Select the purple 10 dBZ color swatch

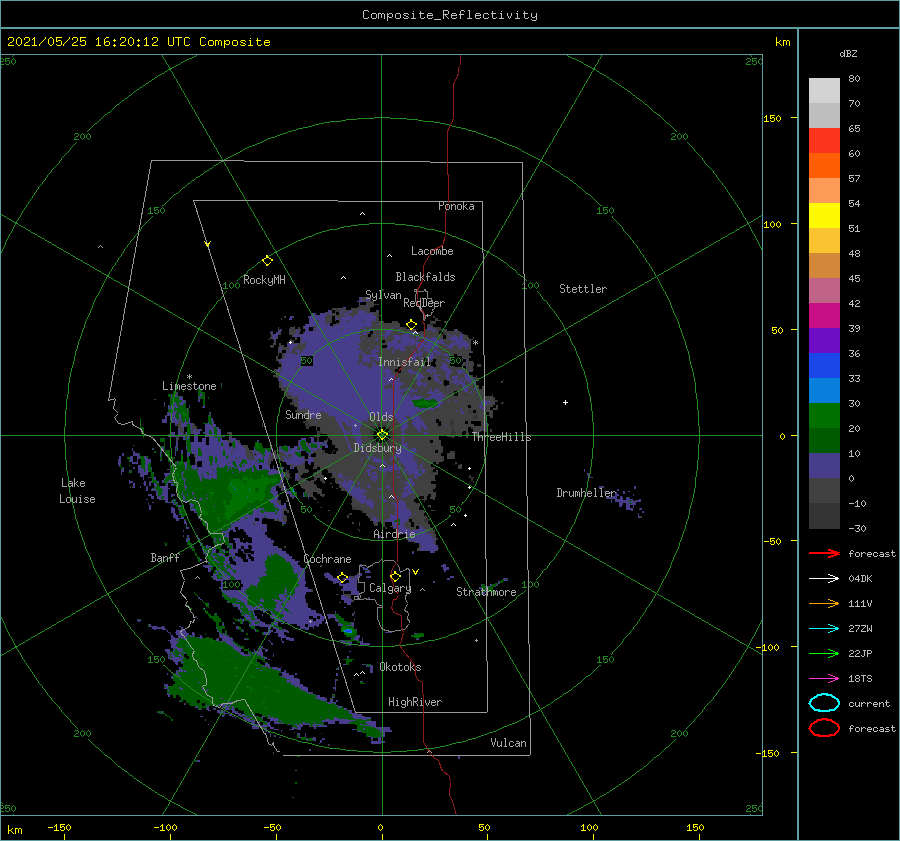(x=824, y=465)
